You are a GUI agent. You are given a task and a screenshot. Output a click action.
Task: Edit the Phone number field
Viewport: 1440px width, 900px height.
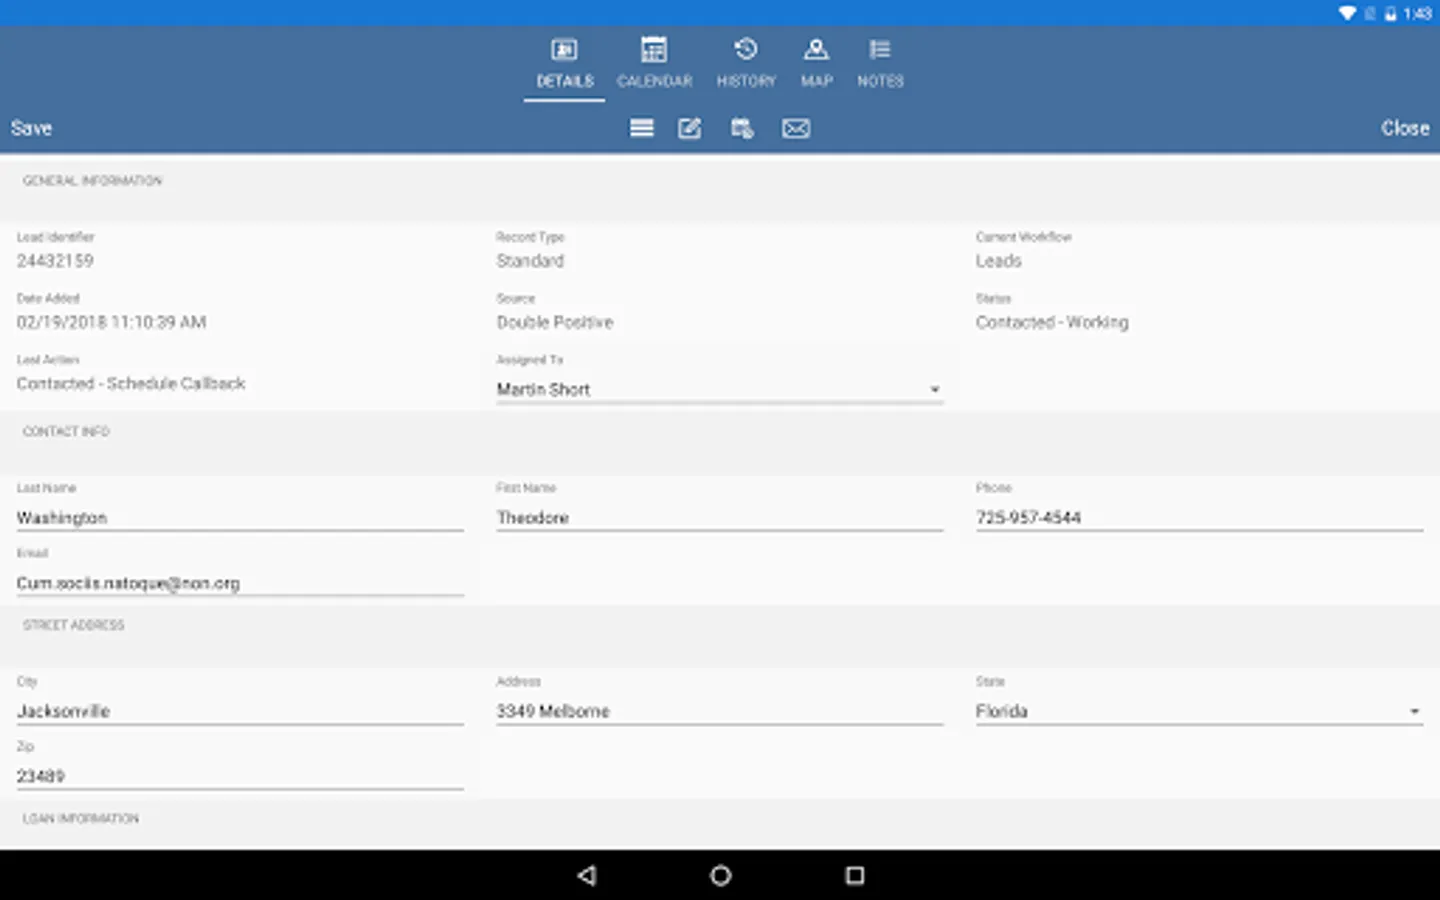(x=1198, y=517)
